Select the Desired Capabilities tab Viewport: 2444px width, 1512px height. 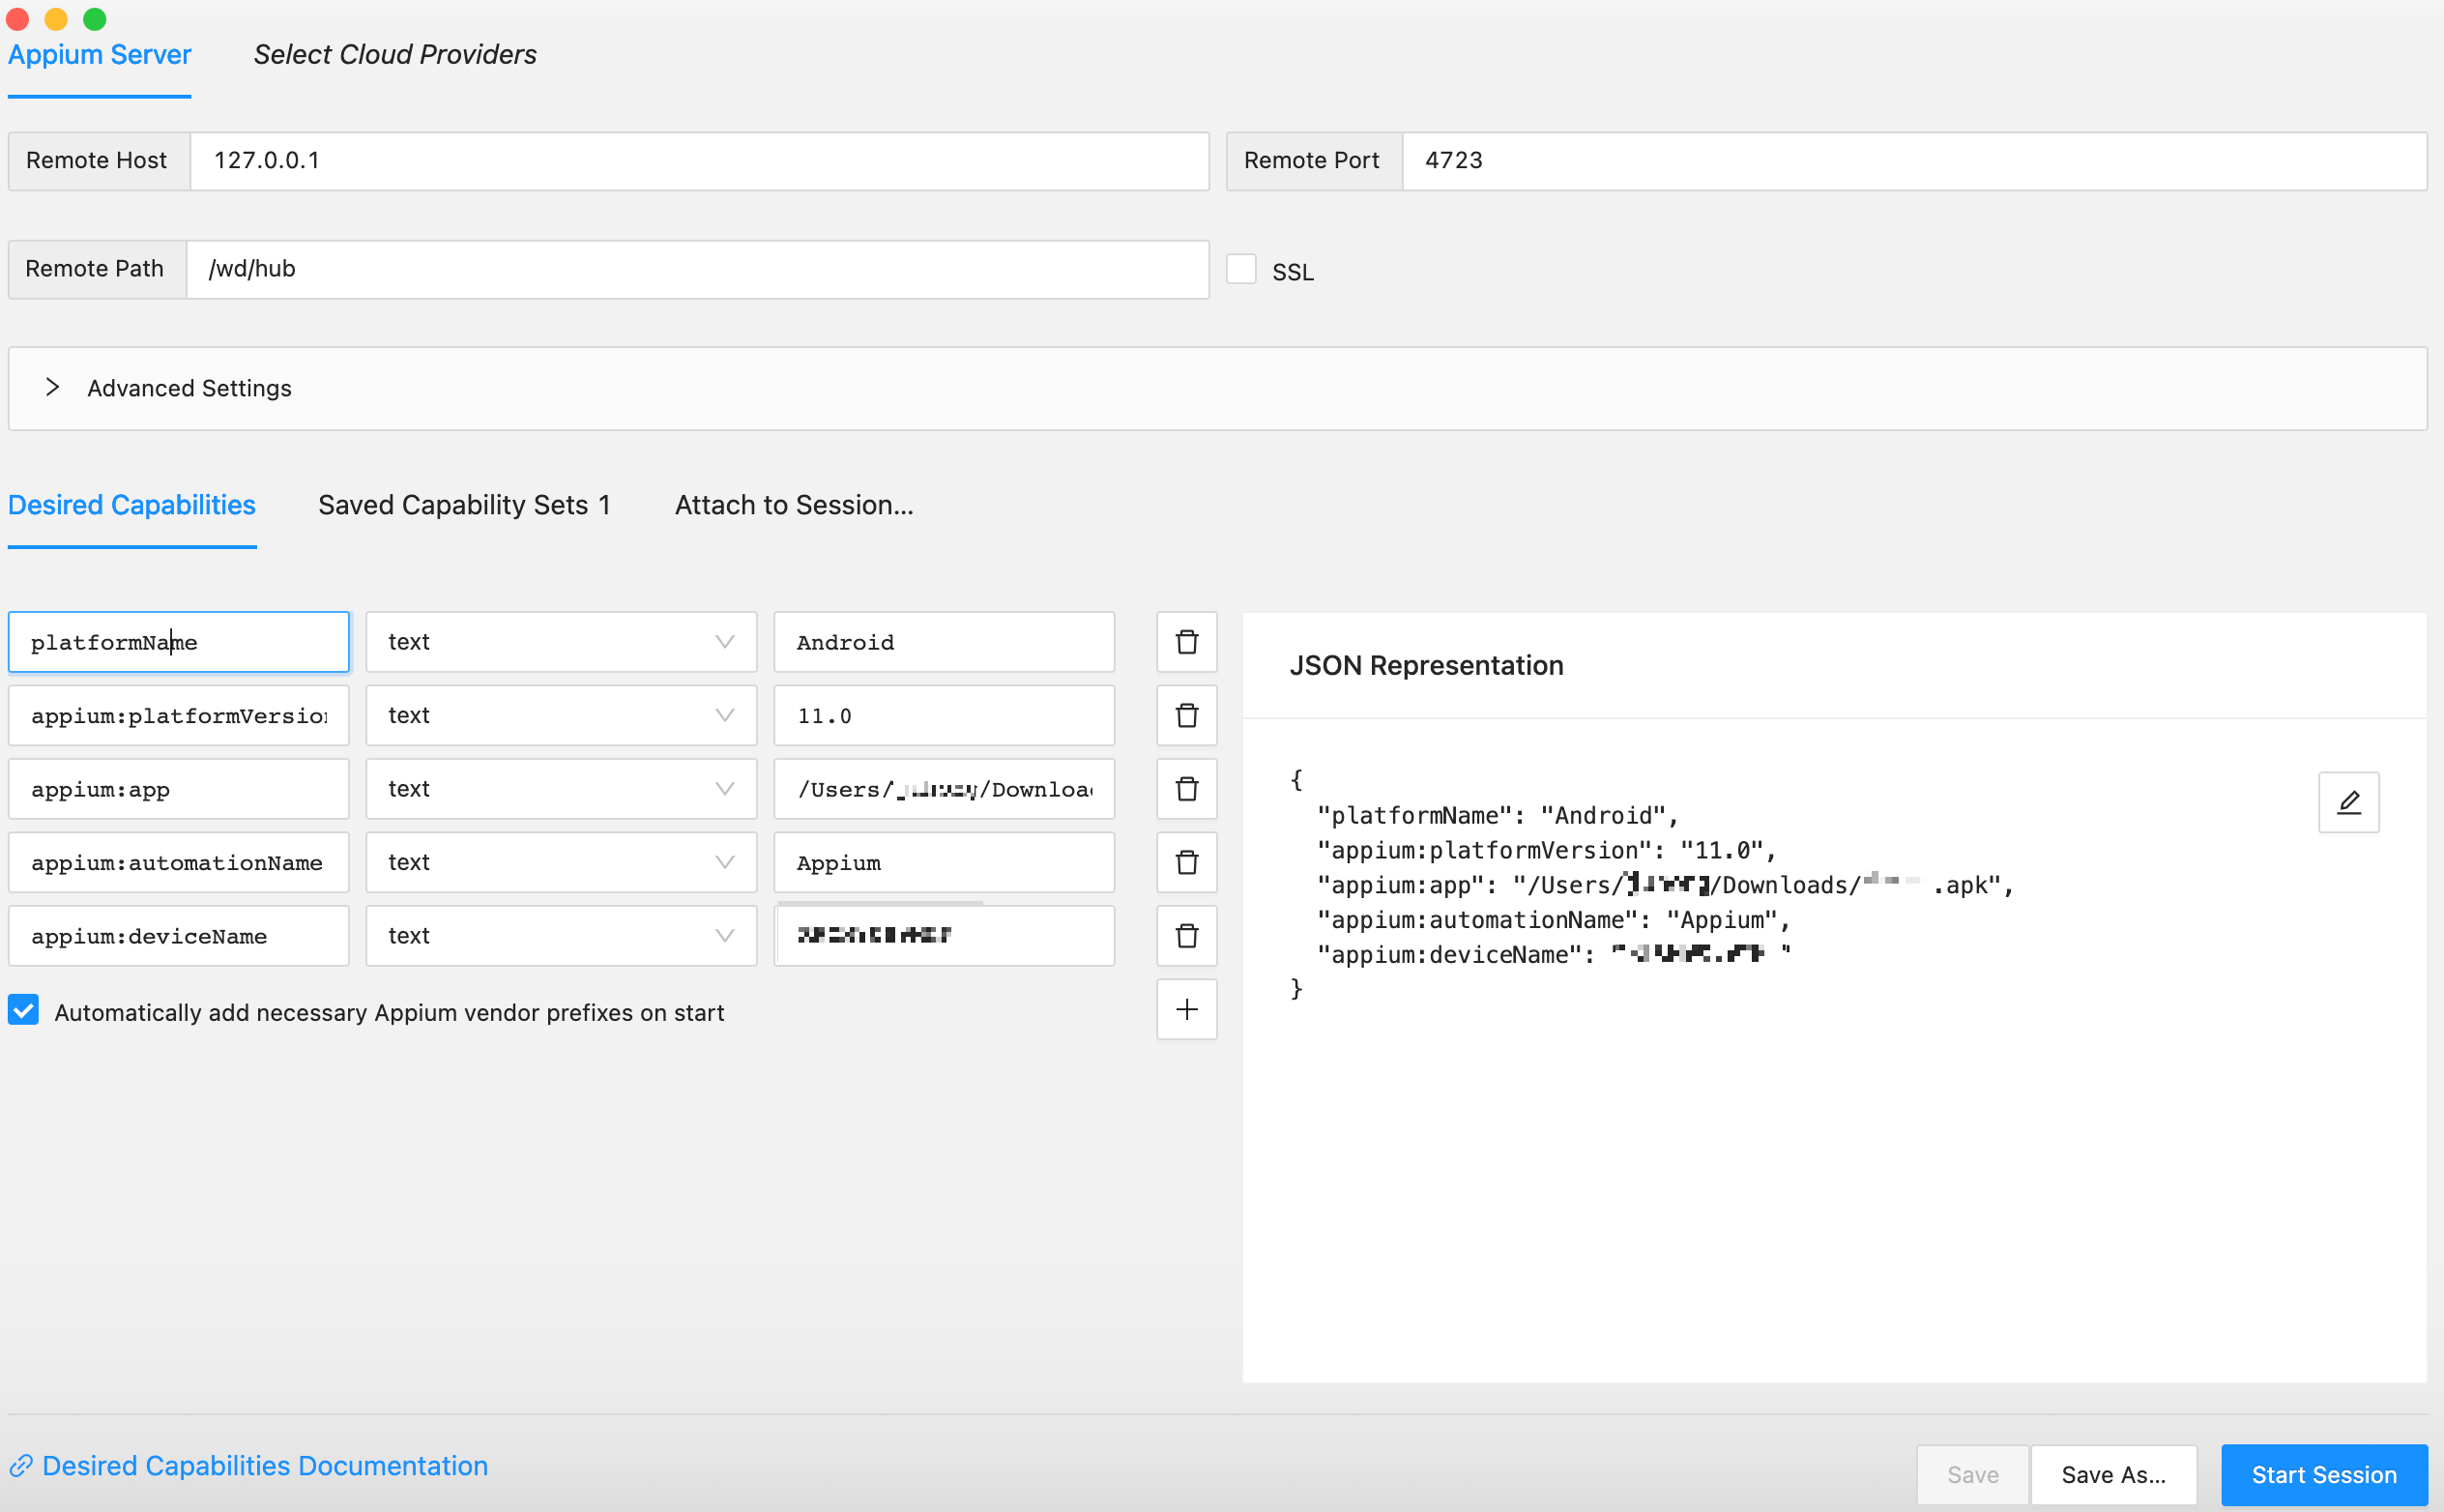coord(132,505)
